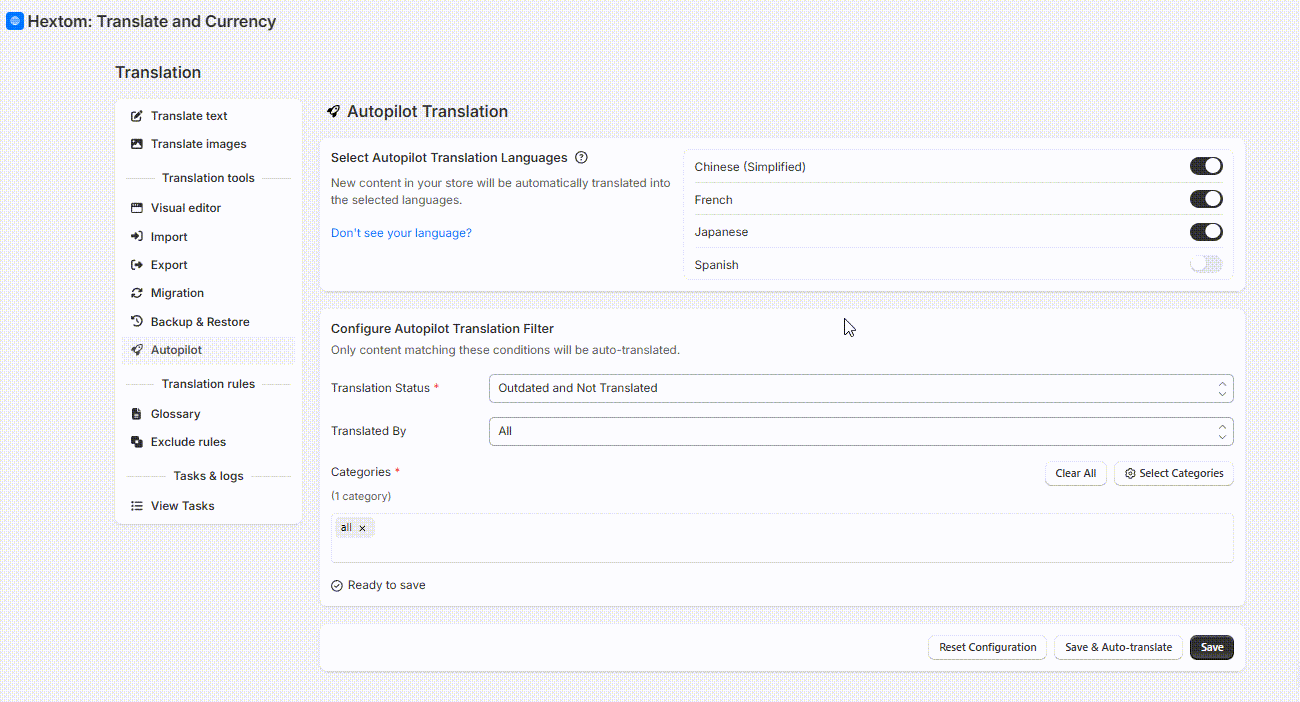Click the dark Save button
The height and width of the screenshot is (702, 1300).
1212,648
